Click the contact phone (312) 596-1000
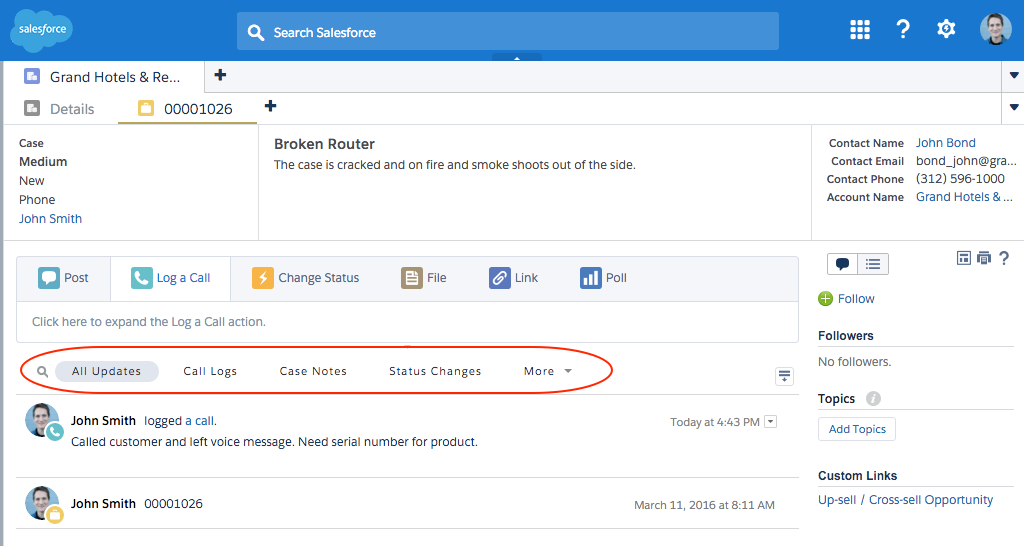1024x546 pixels. (960, 179)
